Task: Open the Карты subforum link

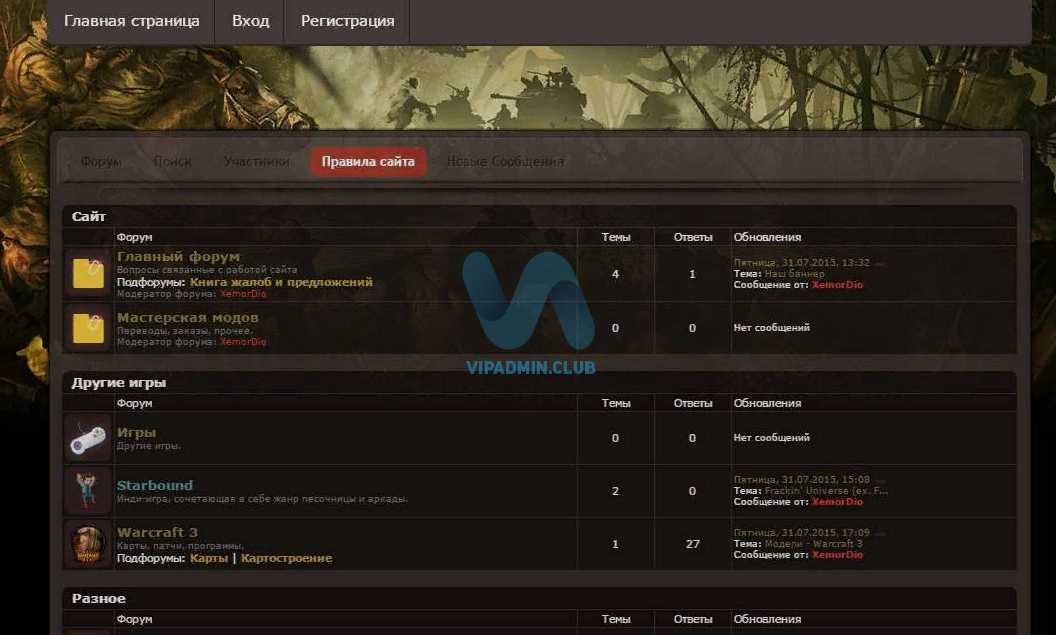Action: coord(209,558)
